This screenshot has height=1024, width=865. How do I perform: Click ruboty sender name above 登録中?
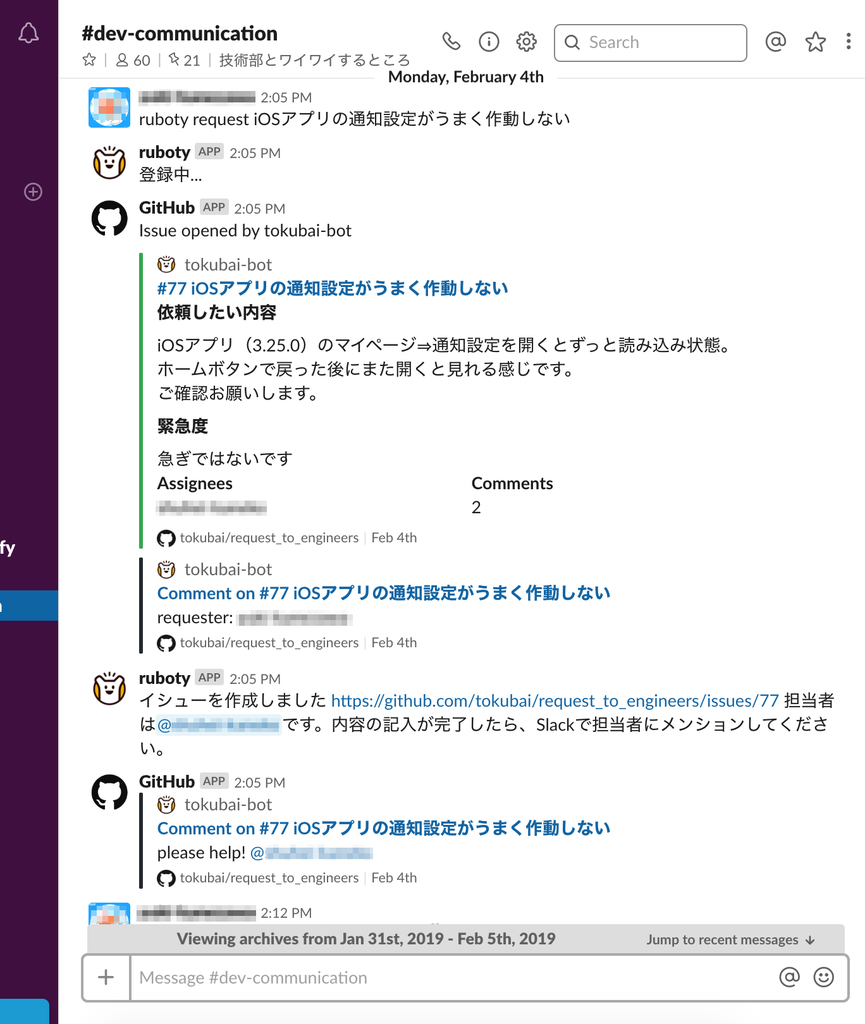165,152
